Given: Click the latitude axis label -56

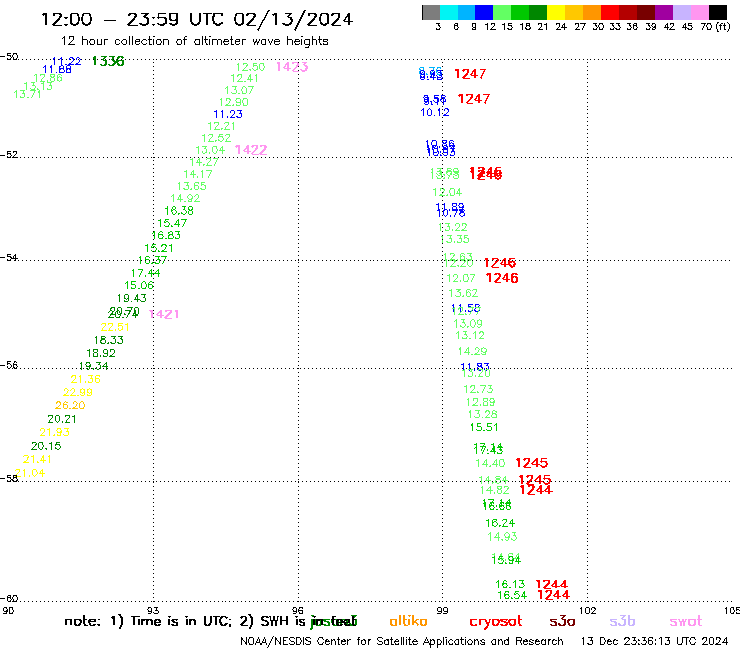Looking at the screenshot, I should tap(9, 365).
